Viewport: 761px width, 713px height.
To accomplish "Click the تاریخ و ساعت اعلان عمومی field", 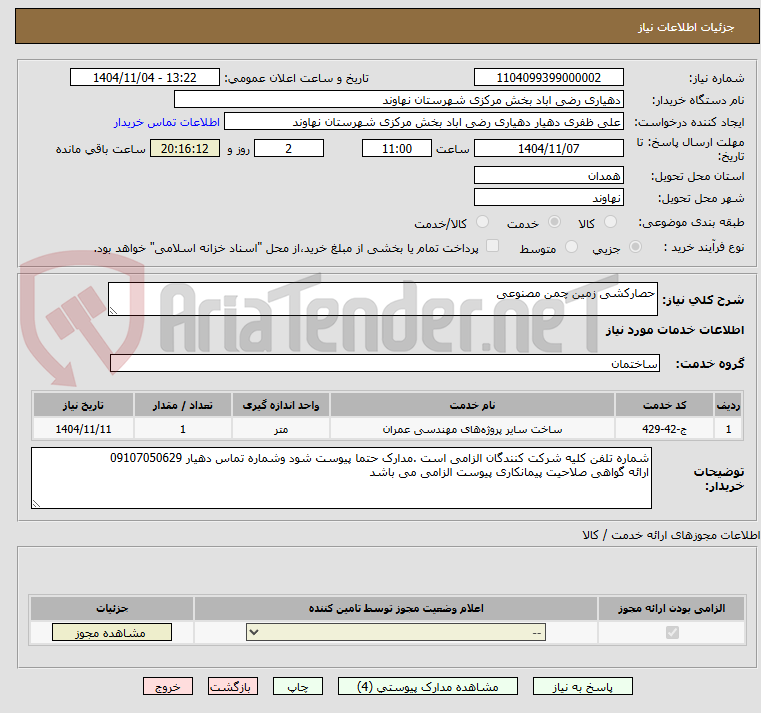I will click(x=145, y=78).
